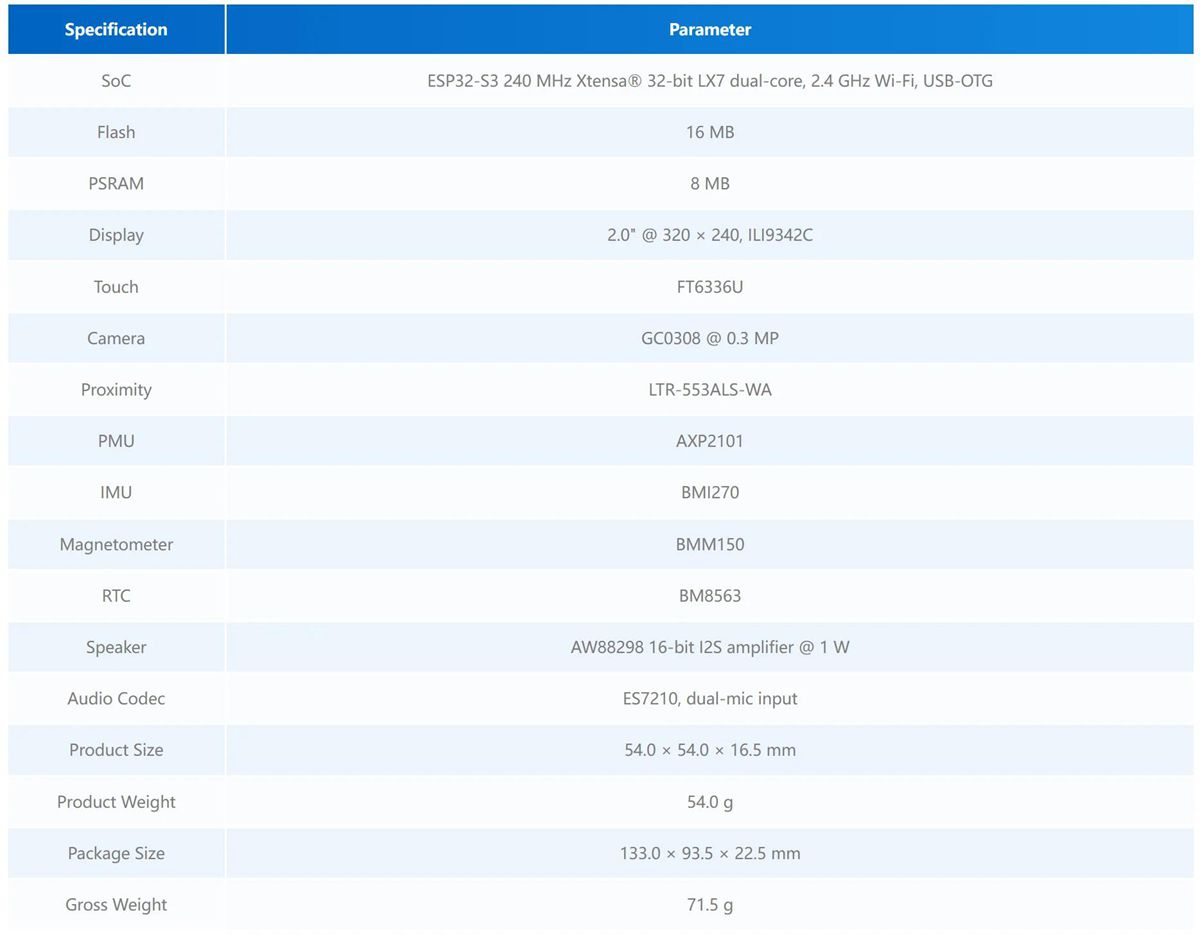Select the ES7210 dual-mic input text
Screen dimensions: 1200x942
point(709,699)
